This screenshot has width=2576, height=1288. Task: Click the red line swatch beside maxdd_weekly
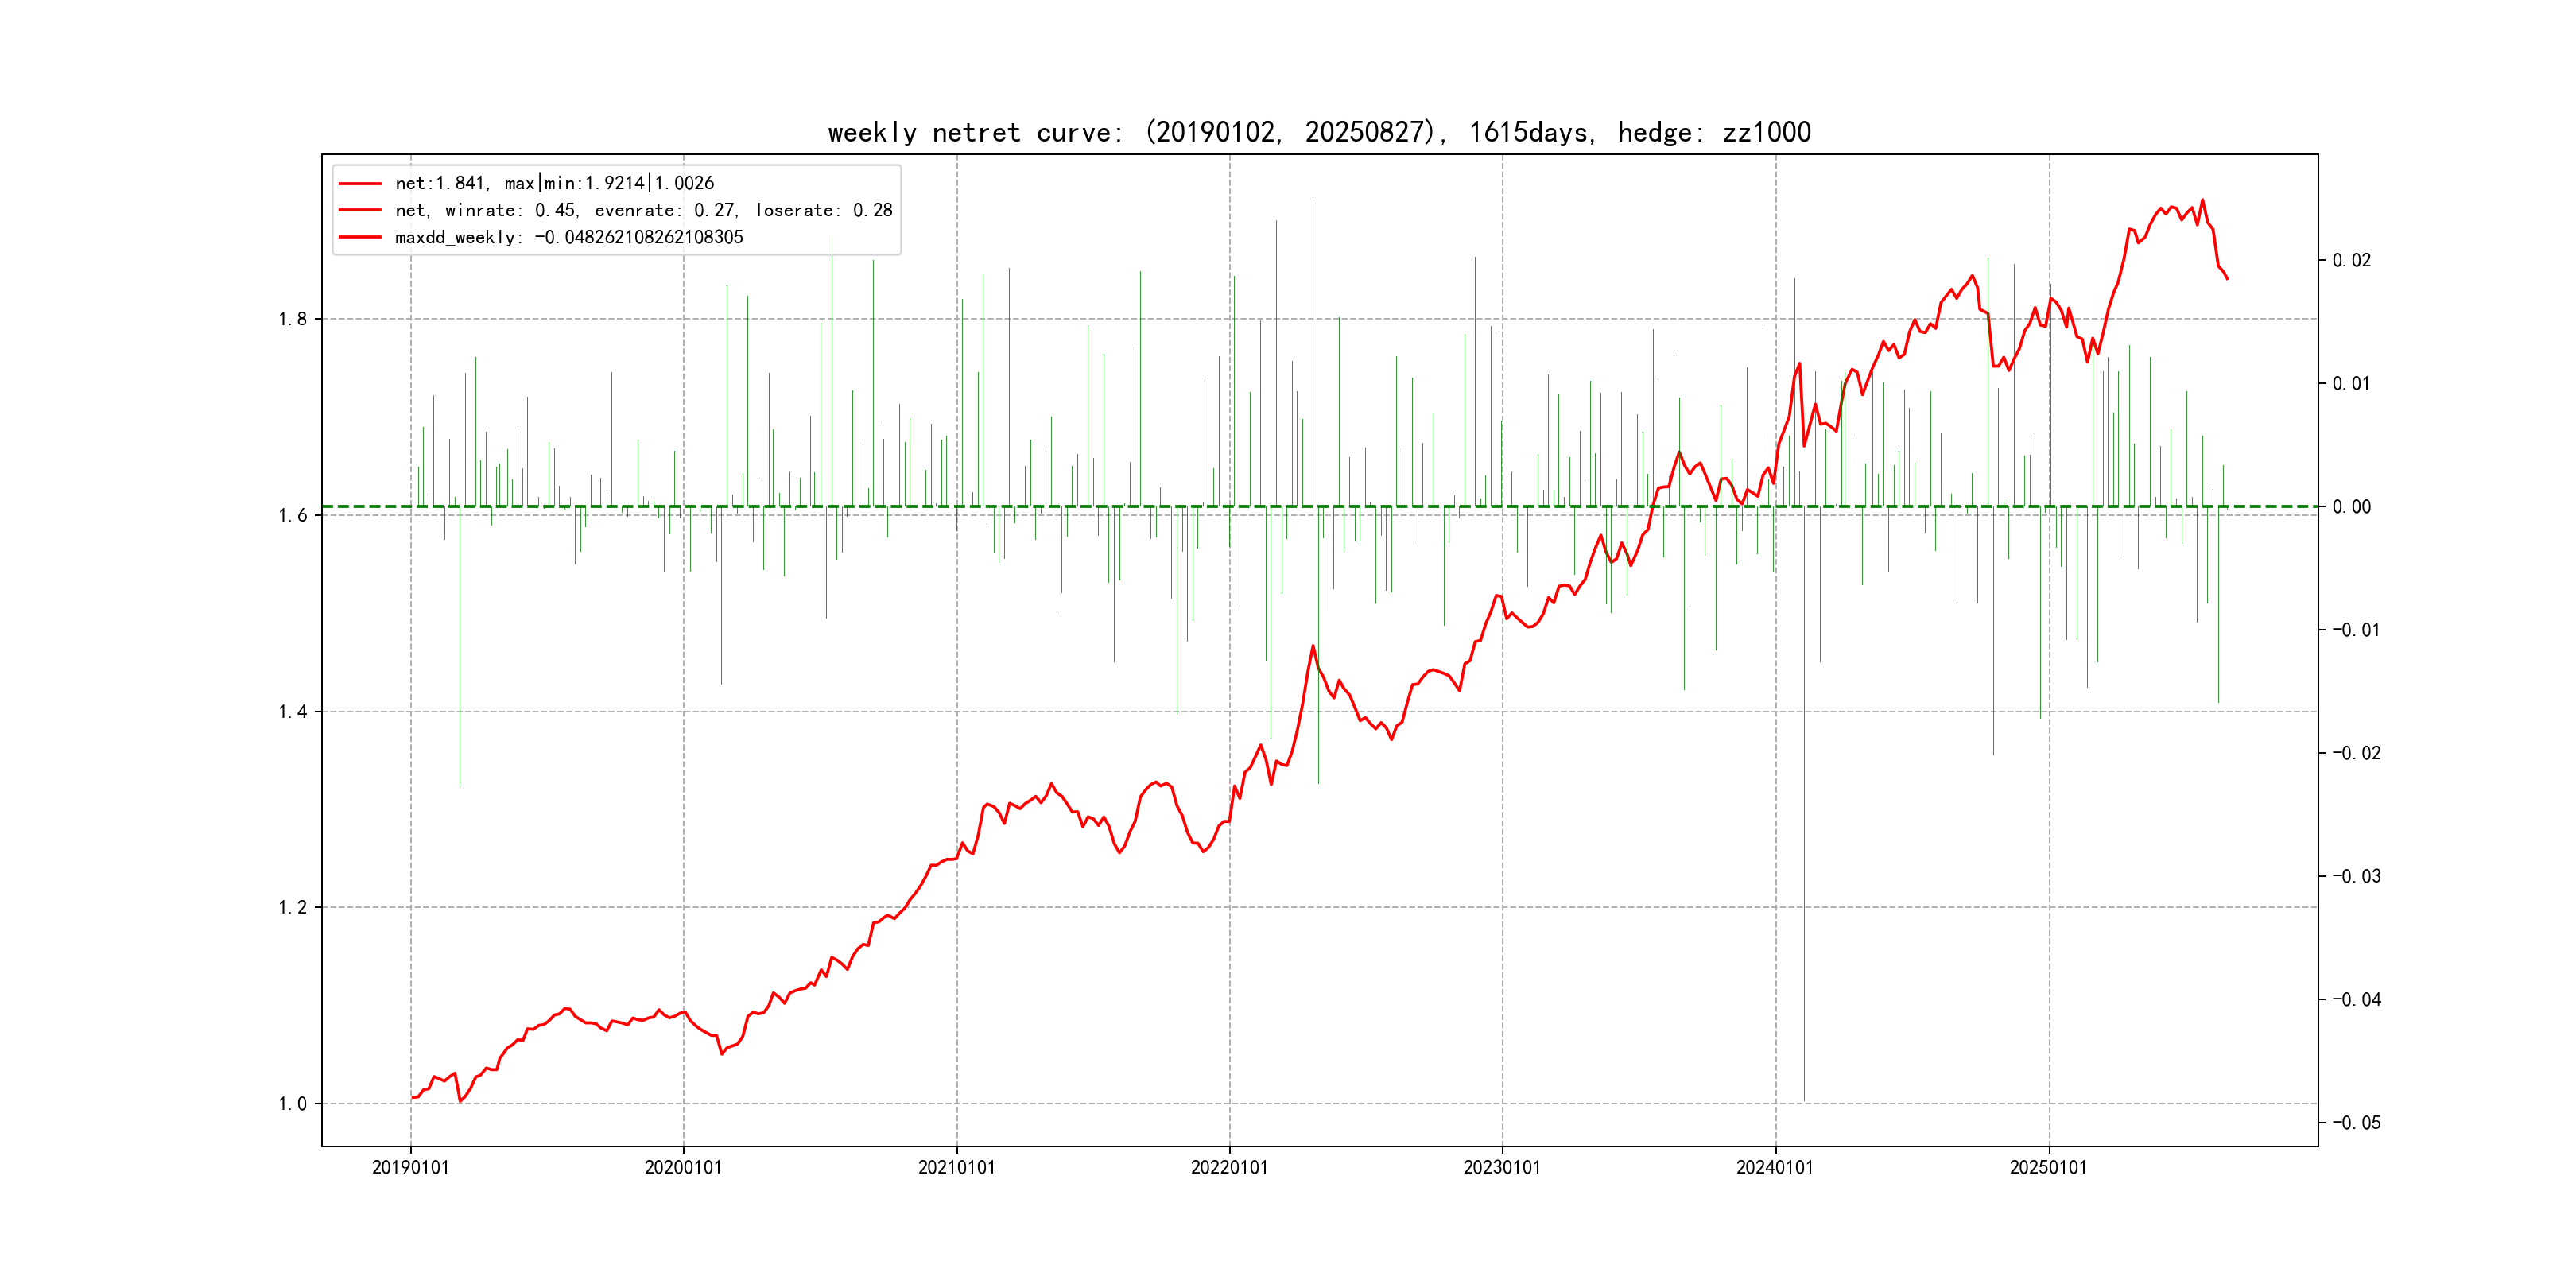(360, 237)
